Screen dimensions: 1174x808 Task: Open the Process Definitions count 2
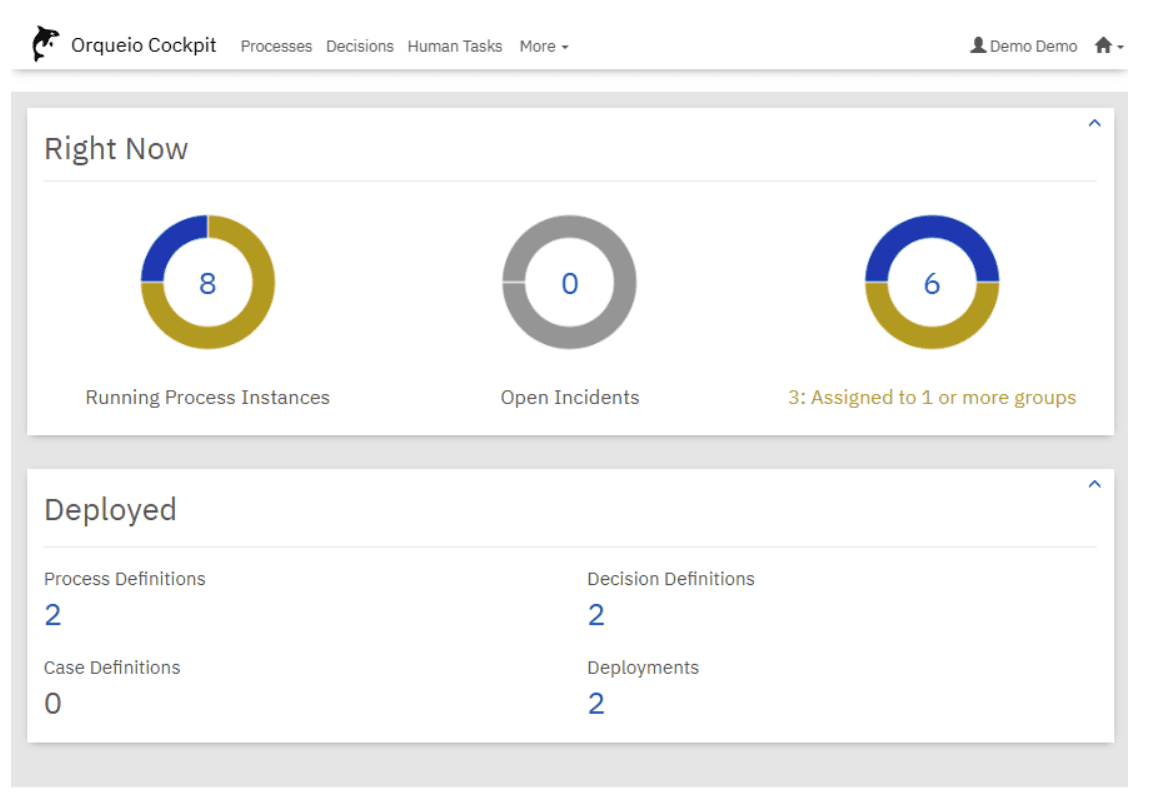(52, 616)
